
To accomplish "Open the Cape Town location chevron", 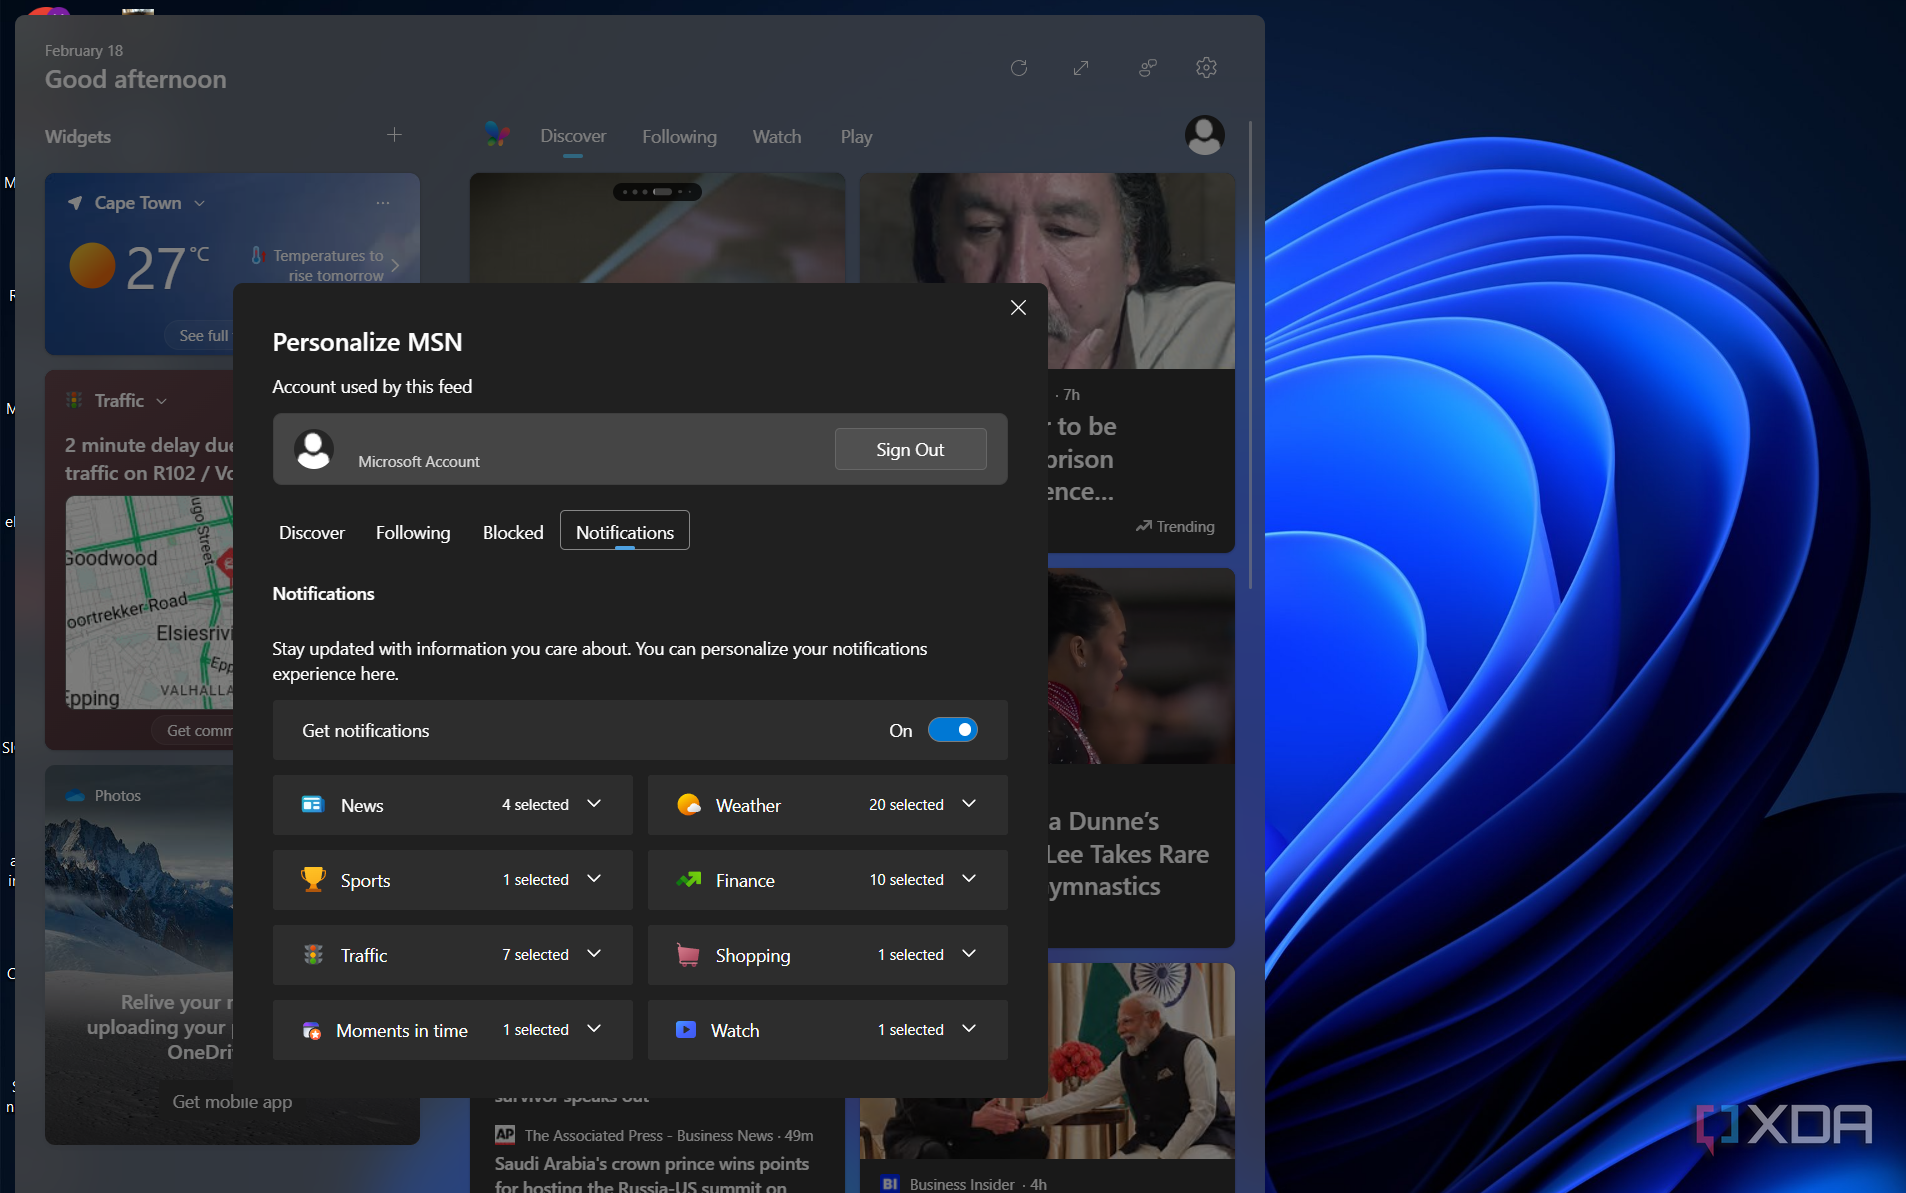I will tap(200, 203).
